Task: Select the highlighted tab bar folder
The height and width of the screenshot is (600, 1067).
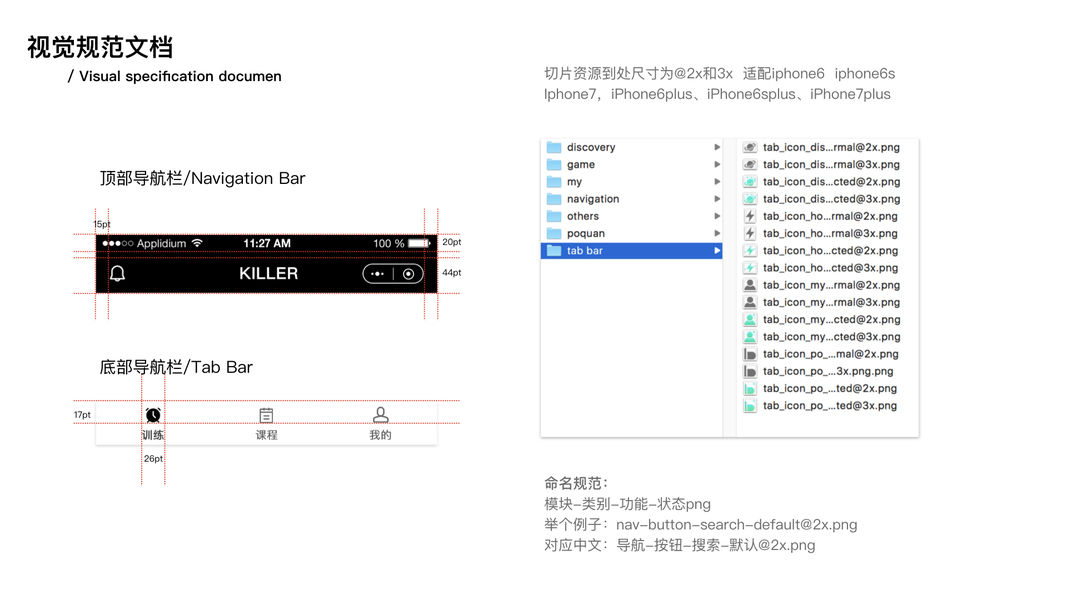Action: coord(631,250)
